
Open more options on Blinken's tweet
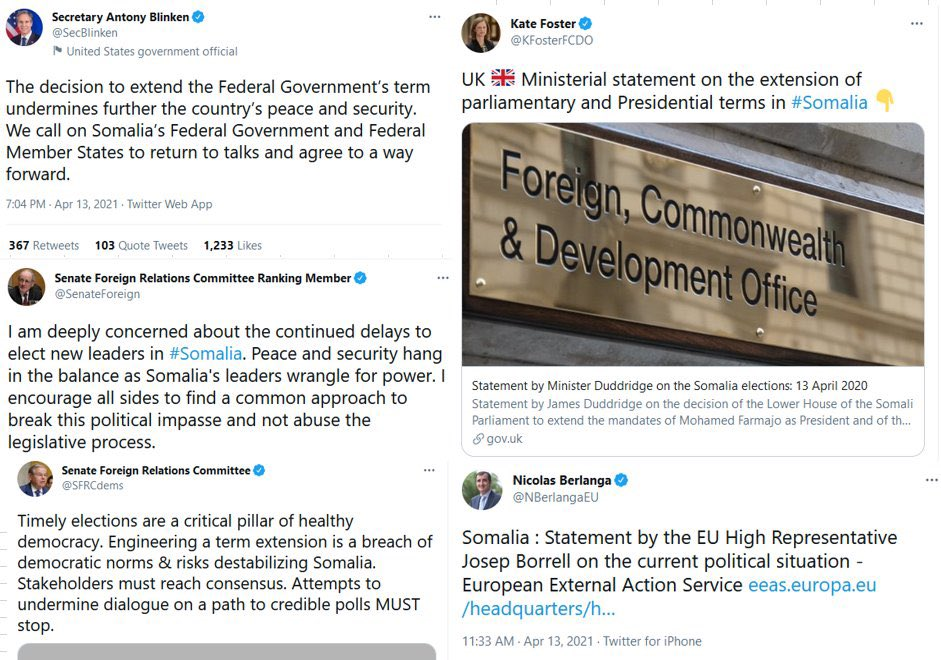coord(434,17)
